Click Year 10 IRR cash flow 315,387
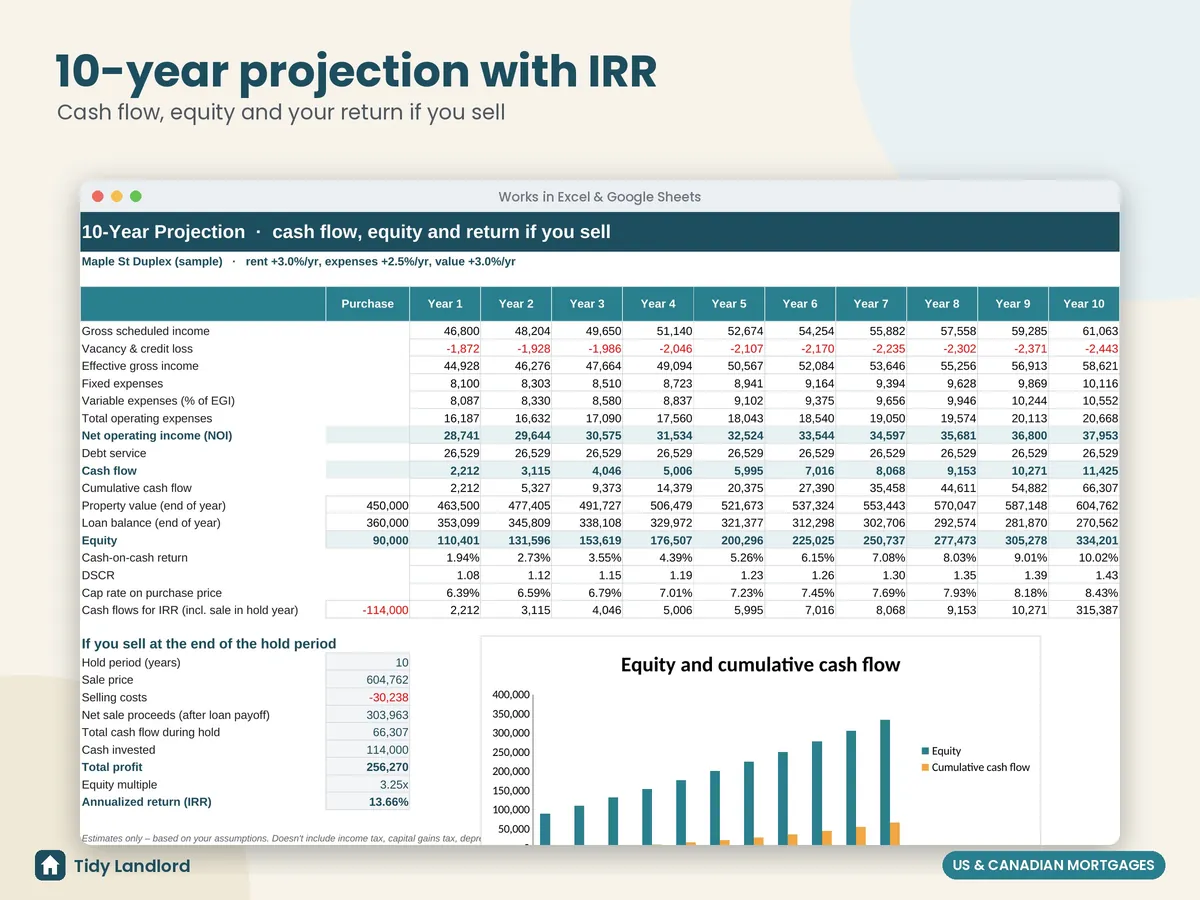 coord(1084,610)
